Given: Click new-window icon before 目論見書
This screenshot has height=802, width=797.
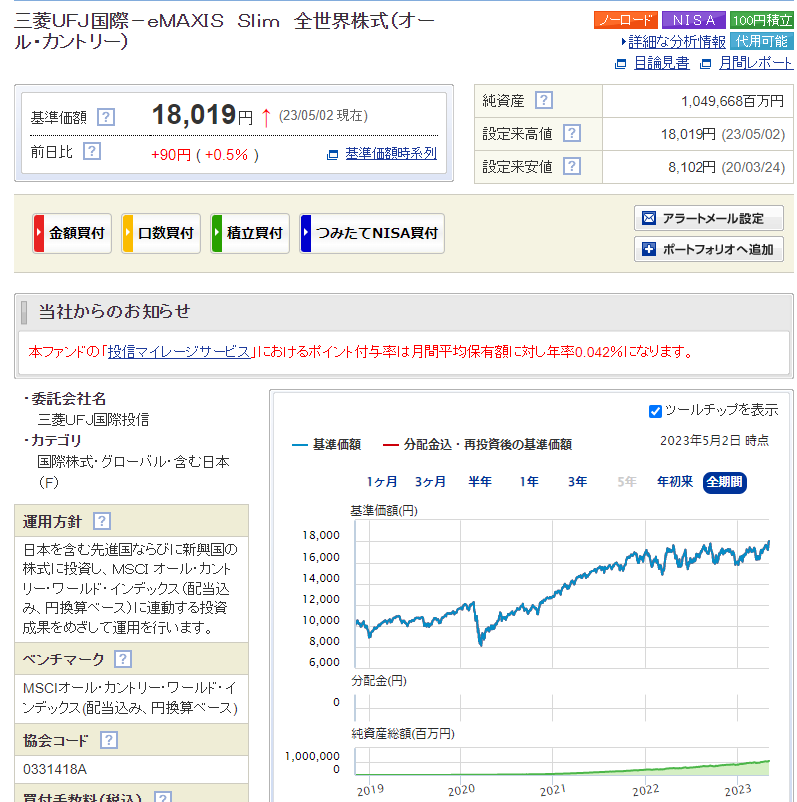Looking at the screenshot, I should point(621,64).
